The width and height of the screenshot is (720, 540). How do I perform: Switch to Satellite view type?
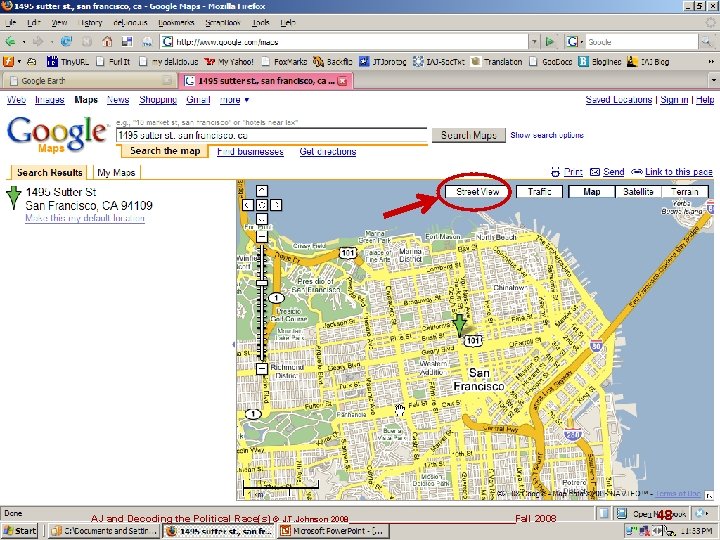click(638, 191)
